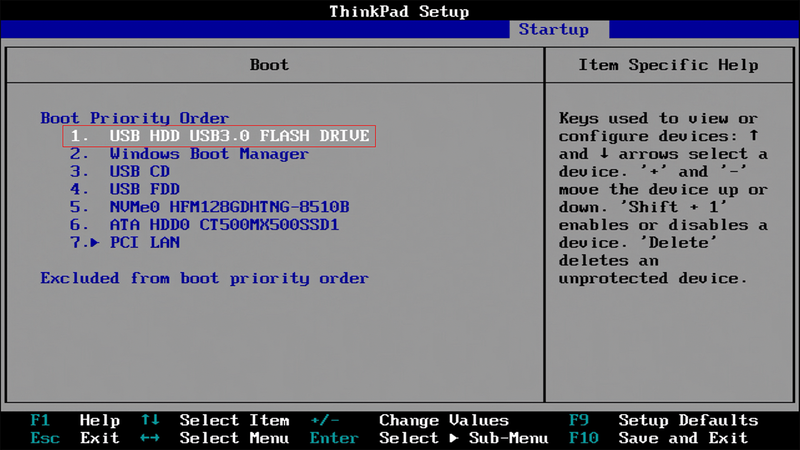Click the up-down arrows Select Item hint
Viewport: 800px width, 450px height.
click(215, 420)
